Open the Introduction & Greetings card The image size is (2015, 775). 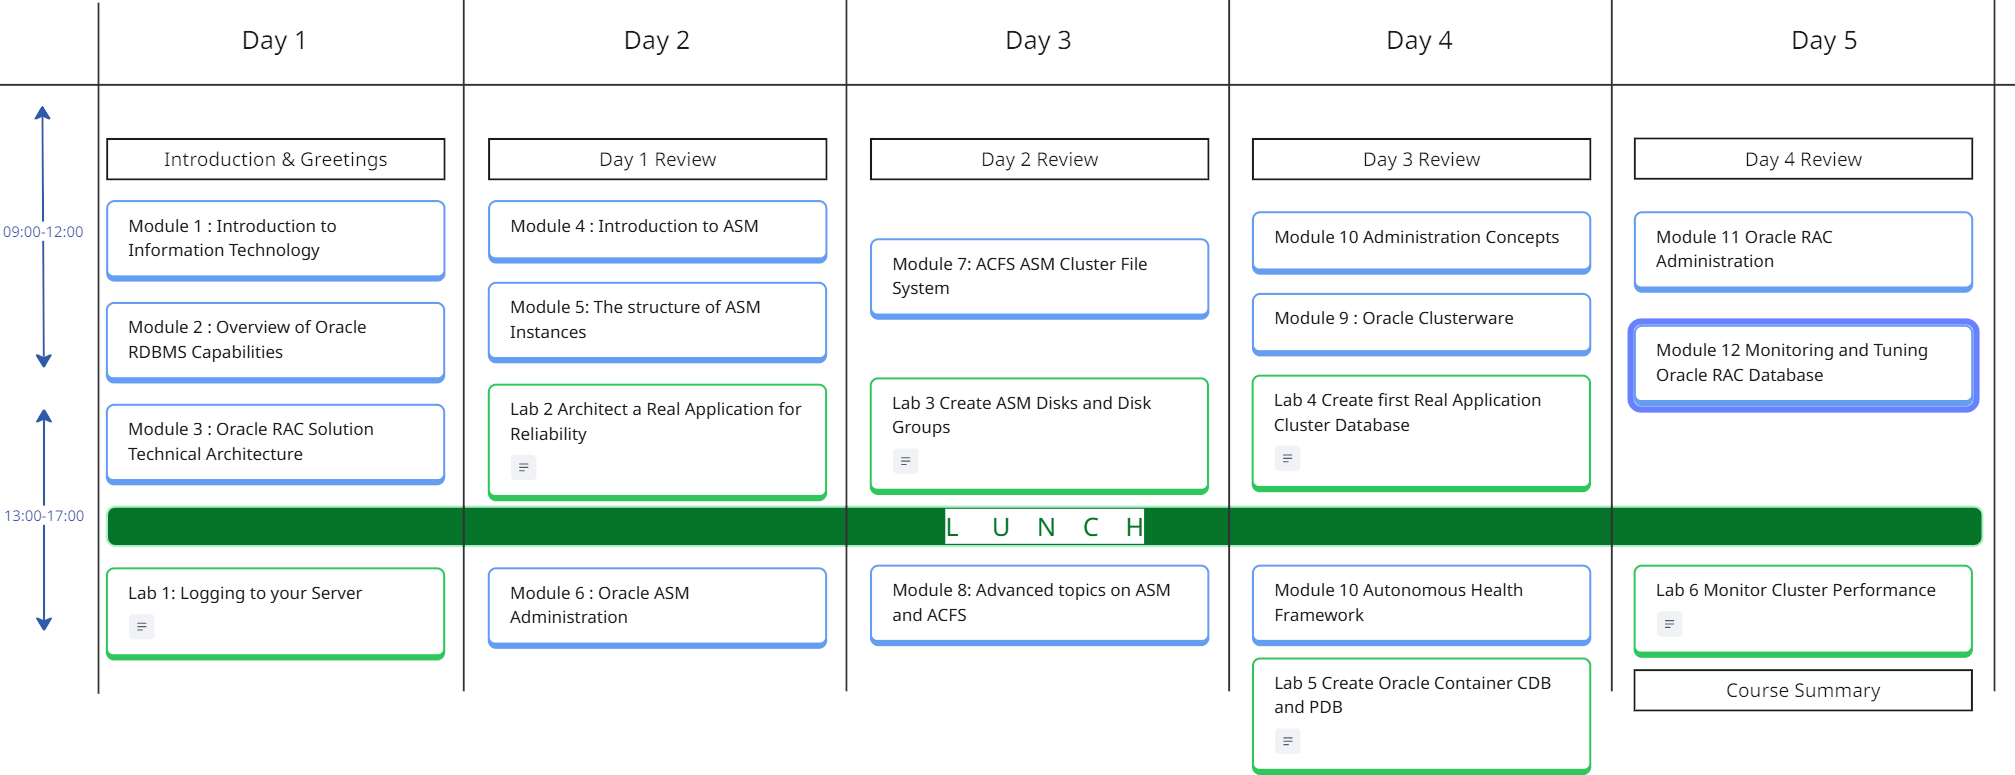click(275, 159)
